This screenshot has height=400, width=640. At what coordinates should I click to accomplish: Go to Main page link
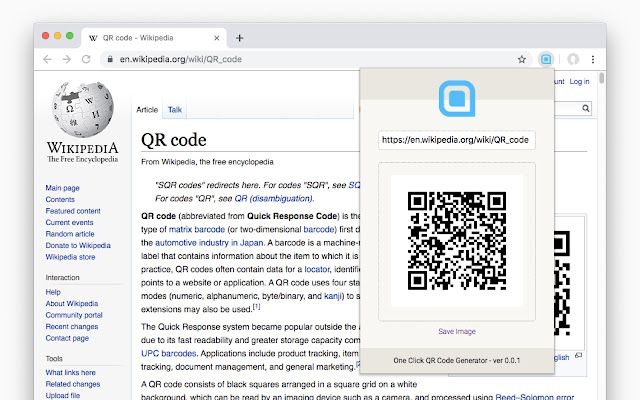tap(62, 188)
